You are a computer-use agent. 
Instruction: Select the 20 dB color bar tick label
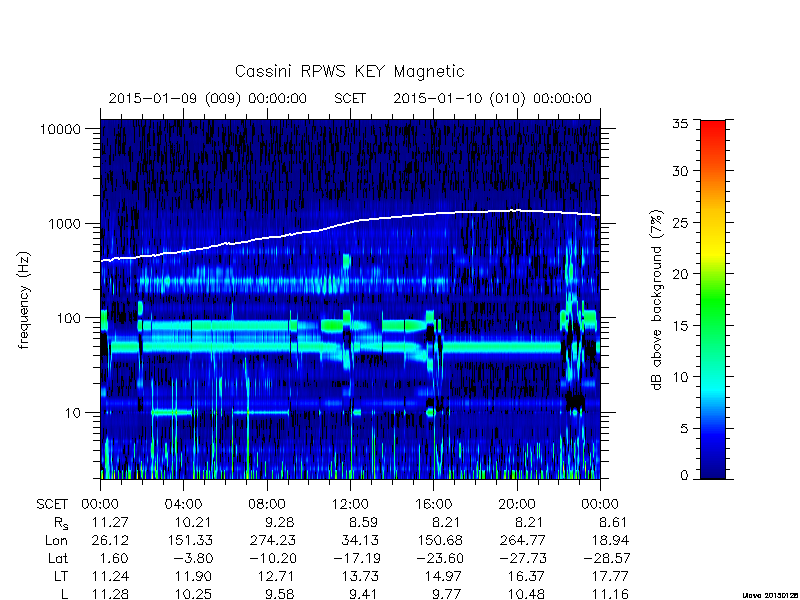[680, 274]
